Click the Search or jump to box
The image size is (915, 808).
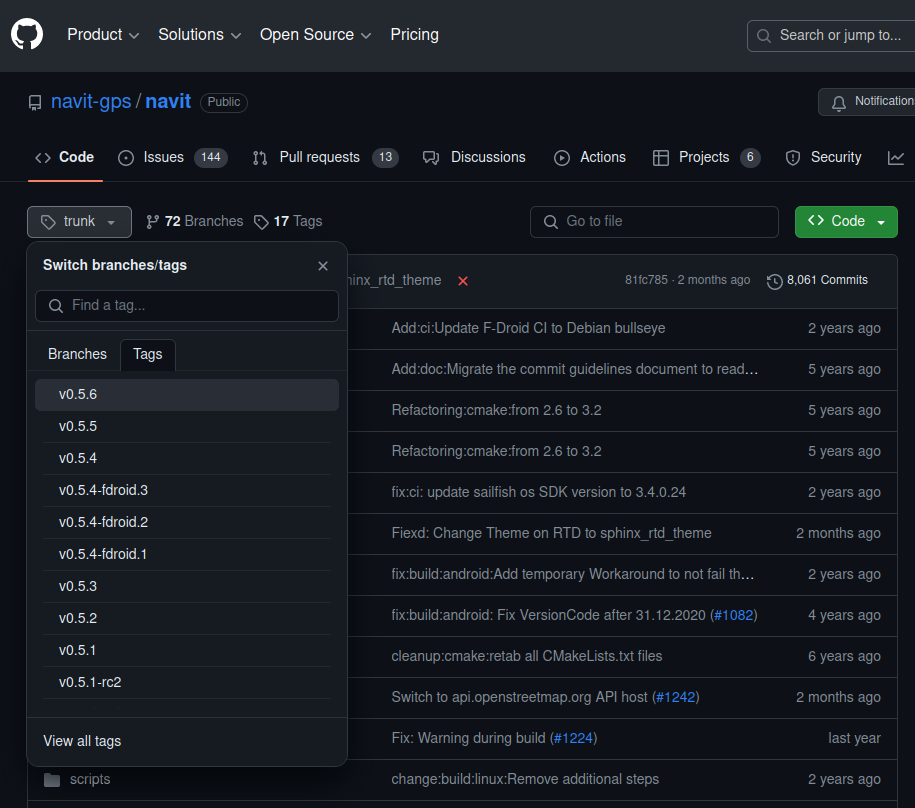831,36
